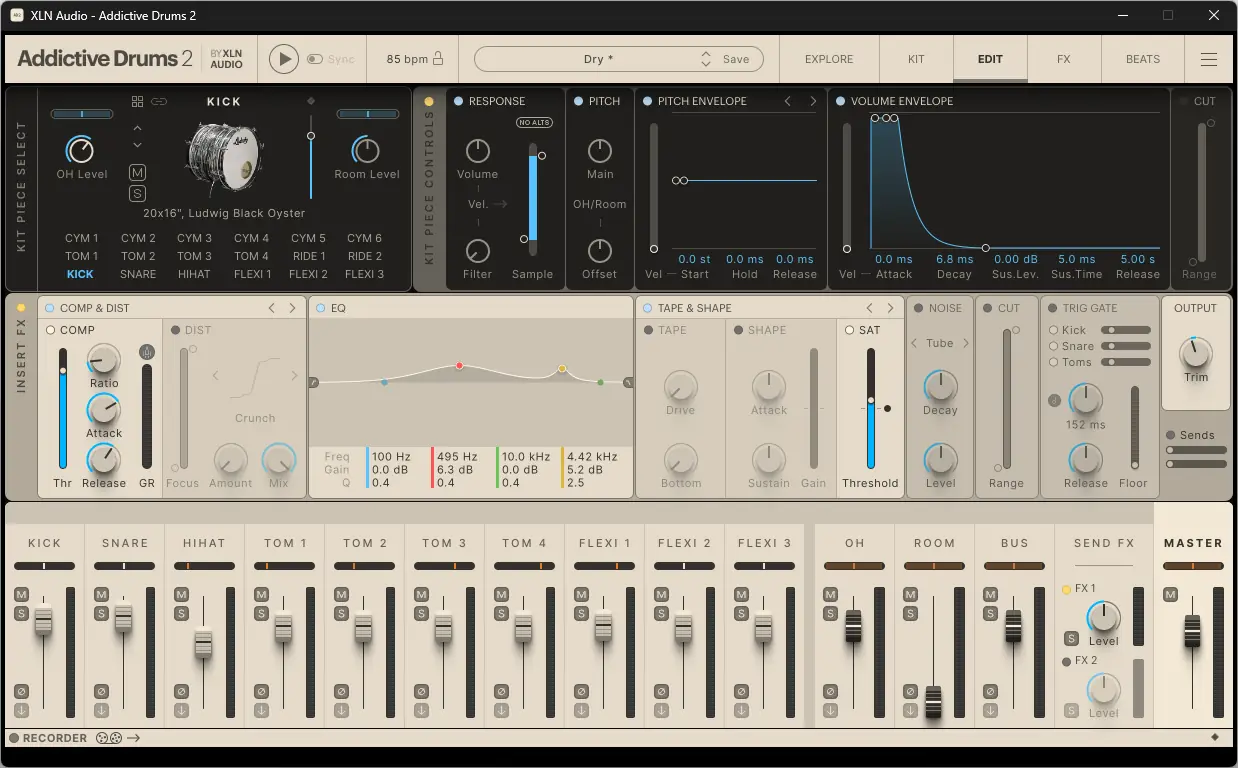Screen dimensions: 1238x768
Task: Mute the KICK piece with its M button
Action: pyautogui.click(x=137, y=173)
